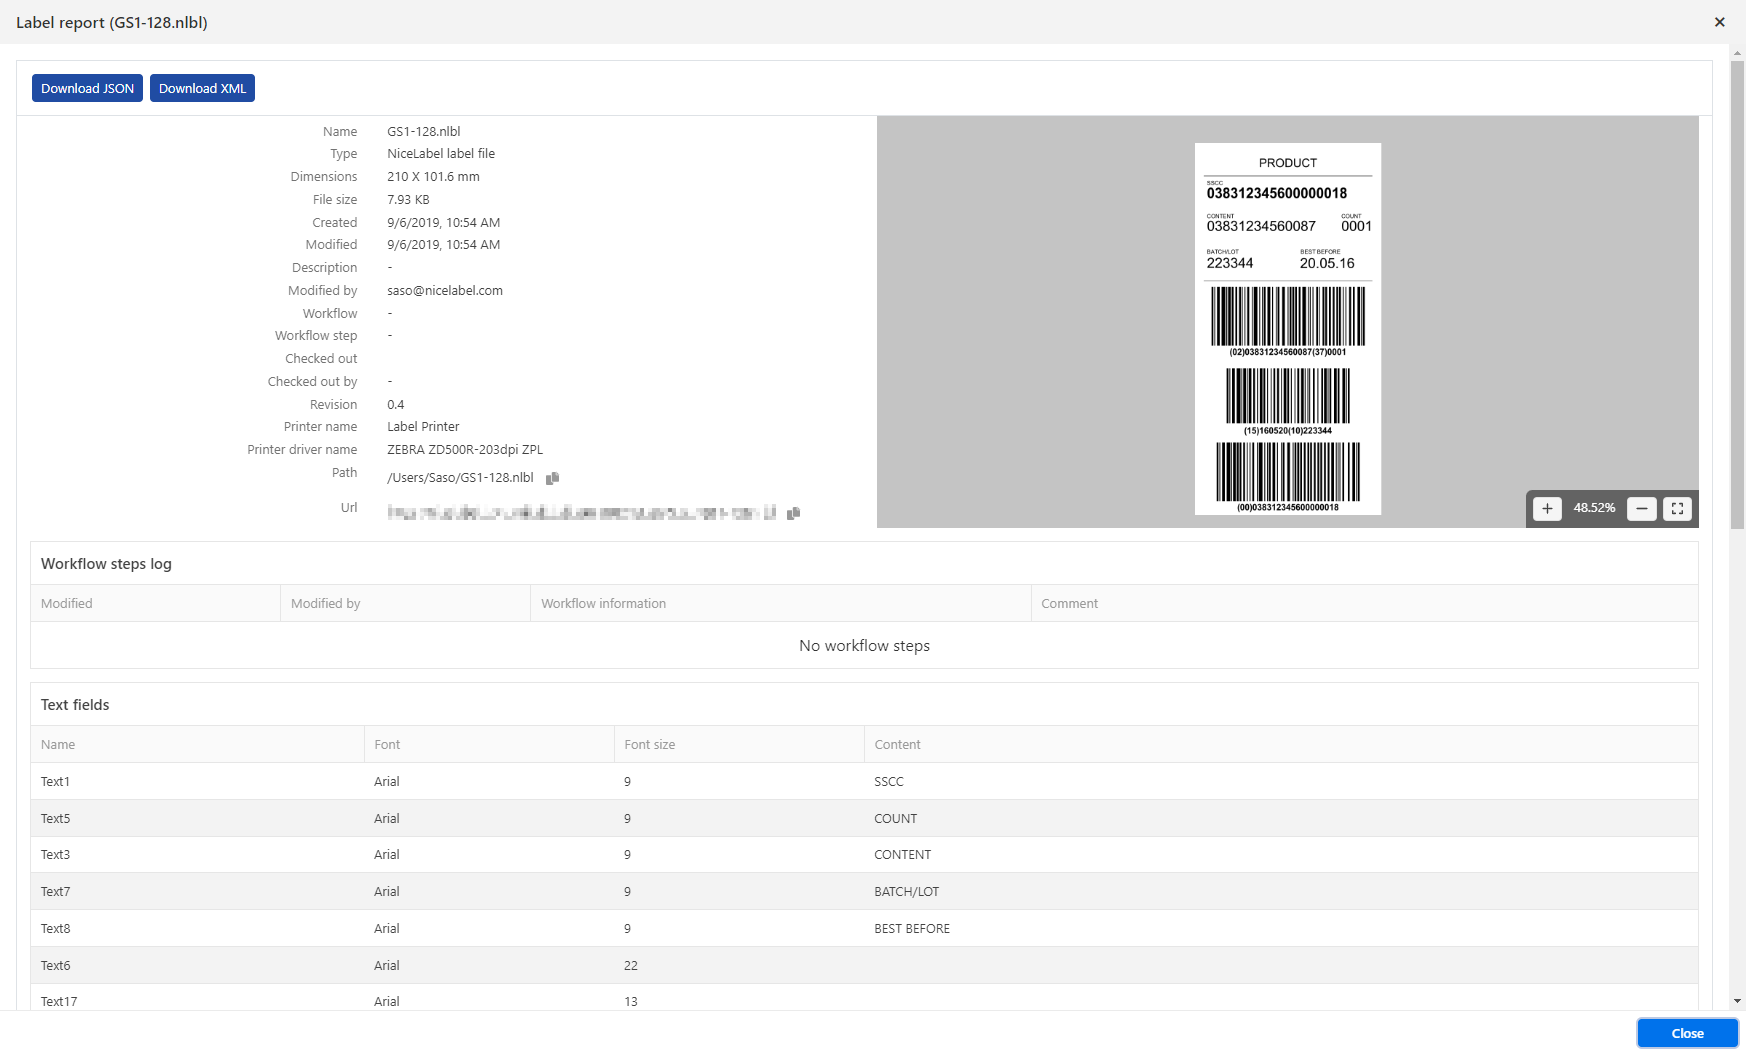Zoom out of the label preview
The image size is (1746, 1055).
click(x=1641, y=508)
